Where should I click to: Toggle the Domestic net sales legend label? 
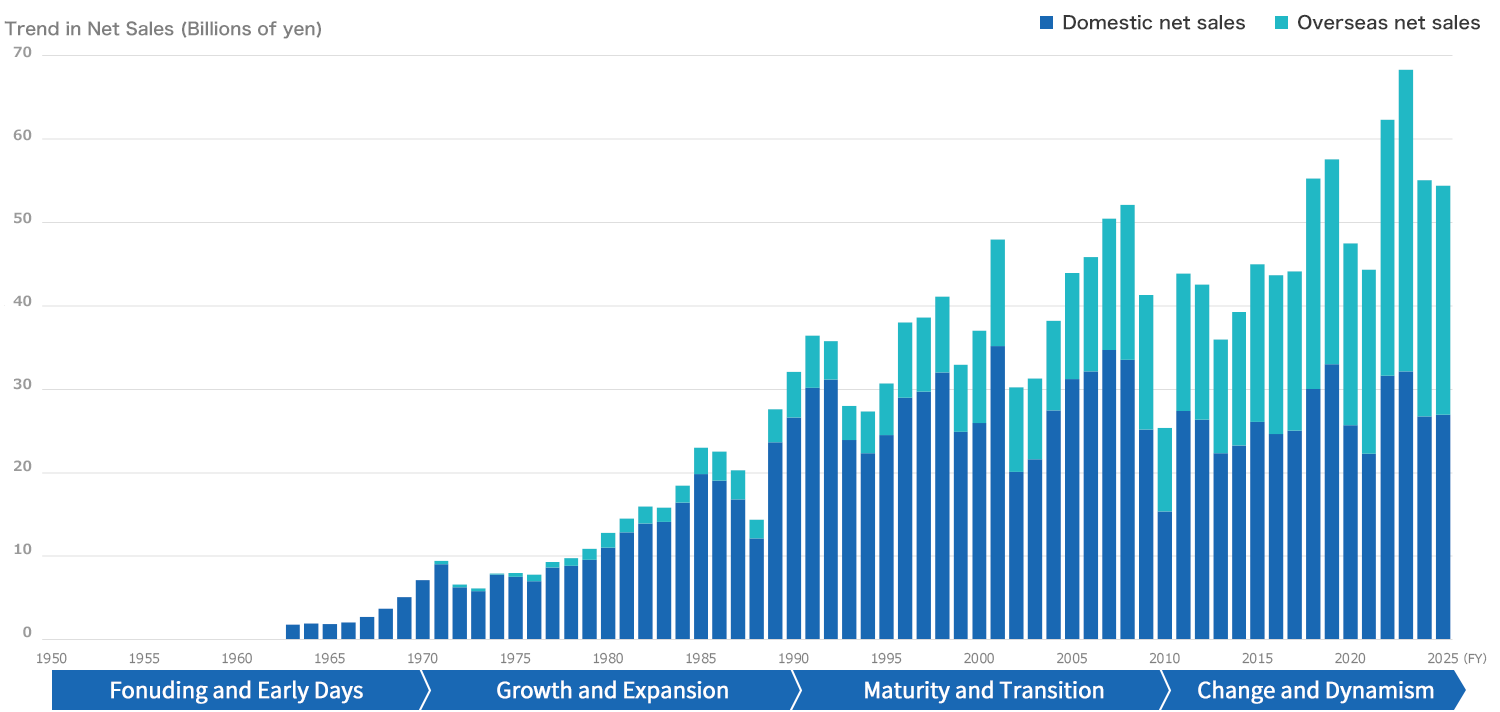(x=1153, y=23)
